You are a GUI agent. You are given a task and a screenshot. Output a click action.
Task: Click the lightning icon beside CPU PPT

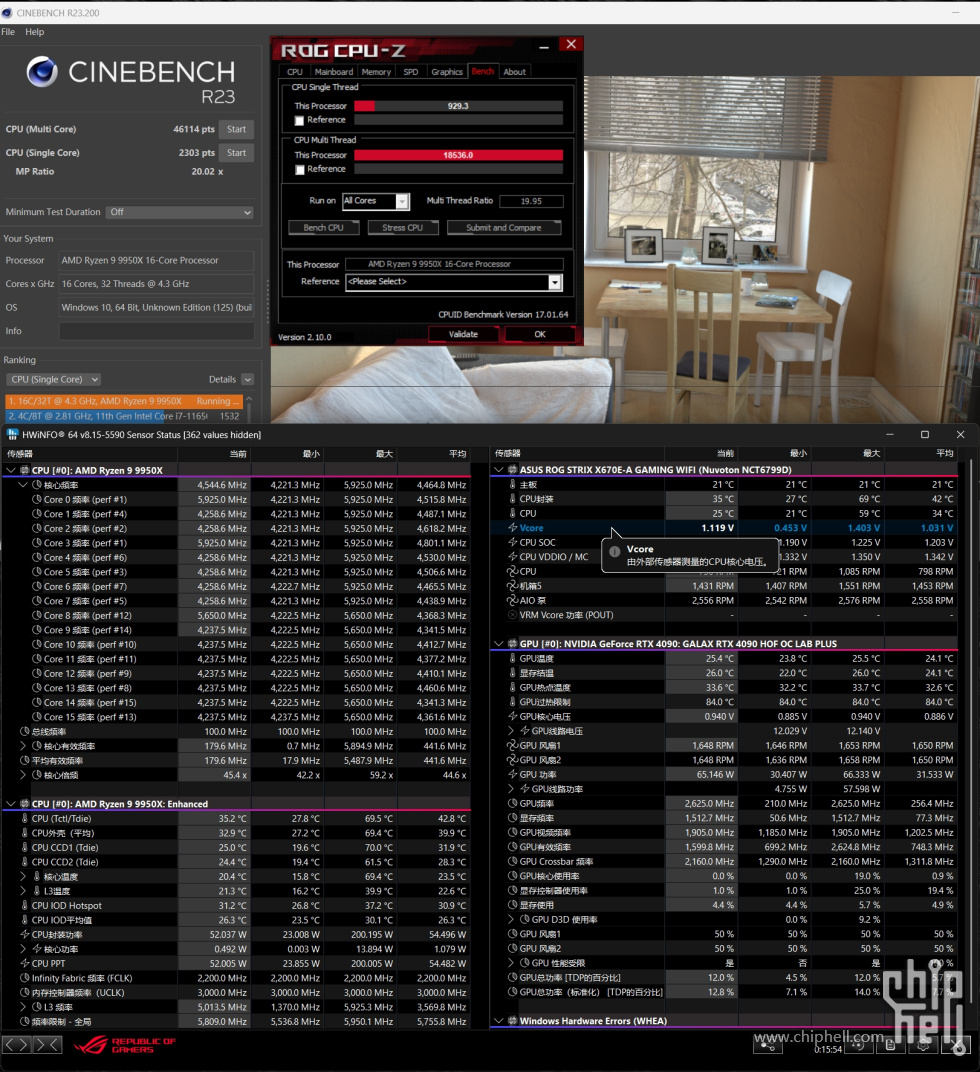25,963
